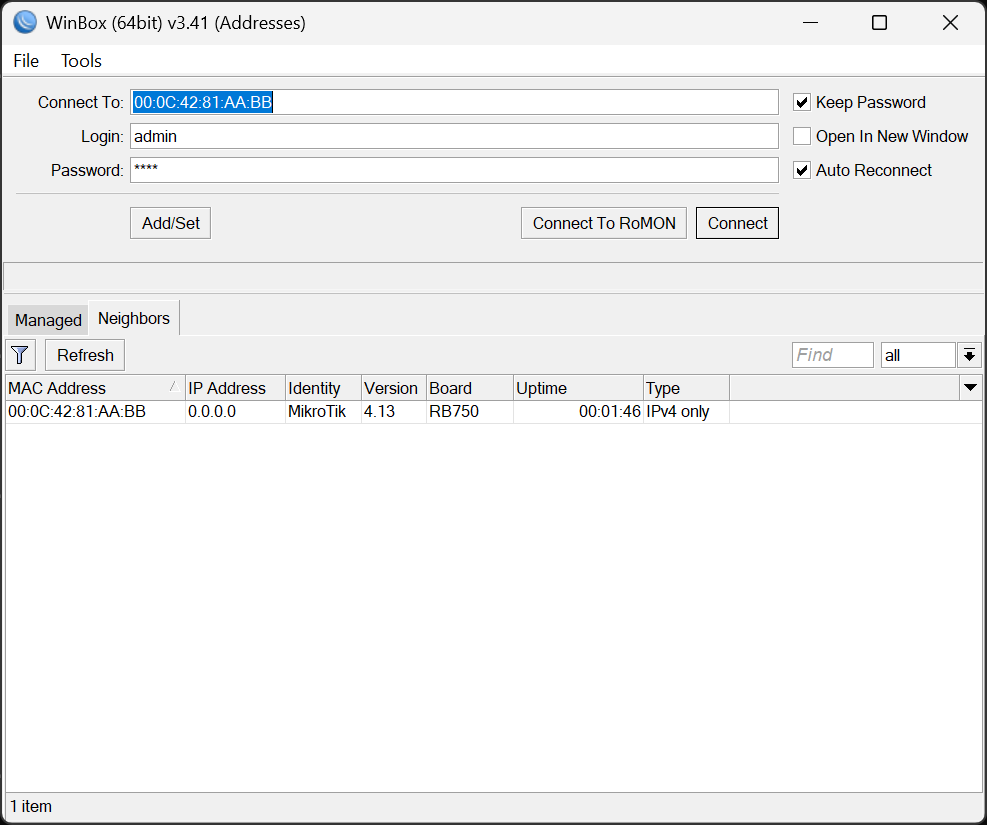Click the WinBox logo in the title bar

23,21
